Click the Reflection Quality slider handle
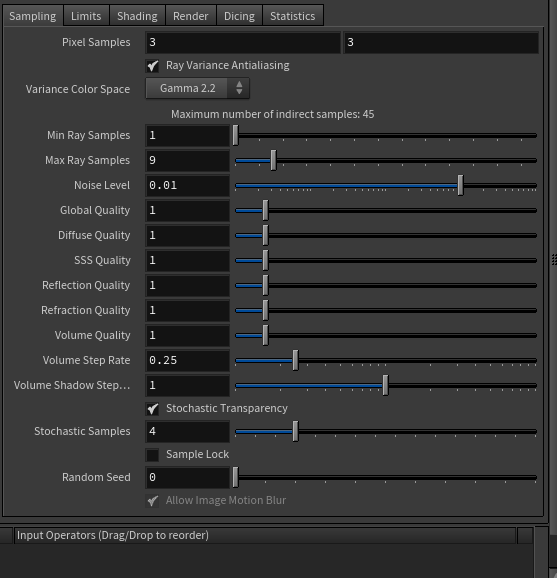 265,285
